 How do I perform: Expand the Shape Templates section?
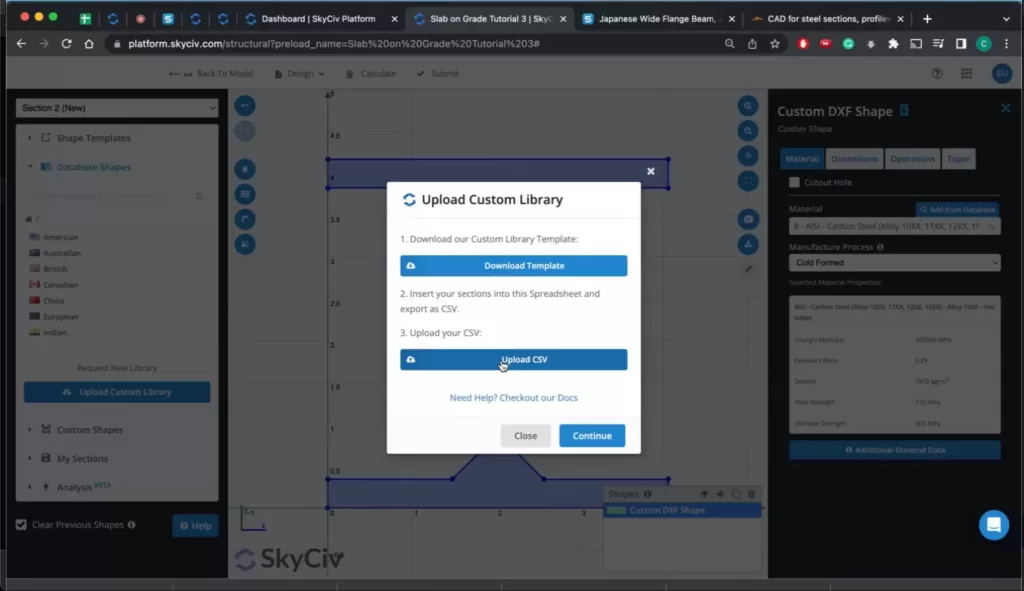point(93,138)
